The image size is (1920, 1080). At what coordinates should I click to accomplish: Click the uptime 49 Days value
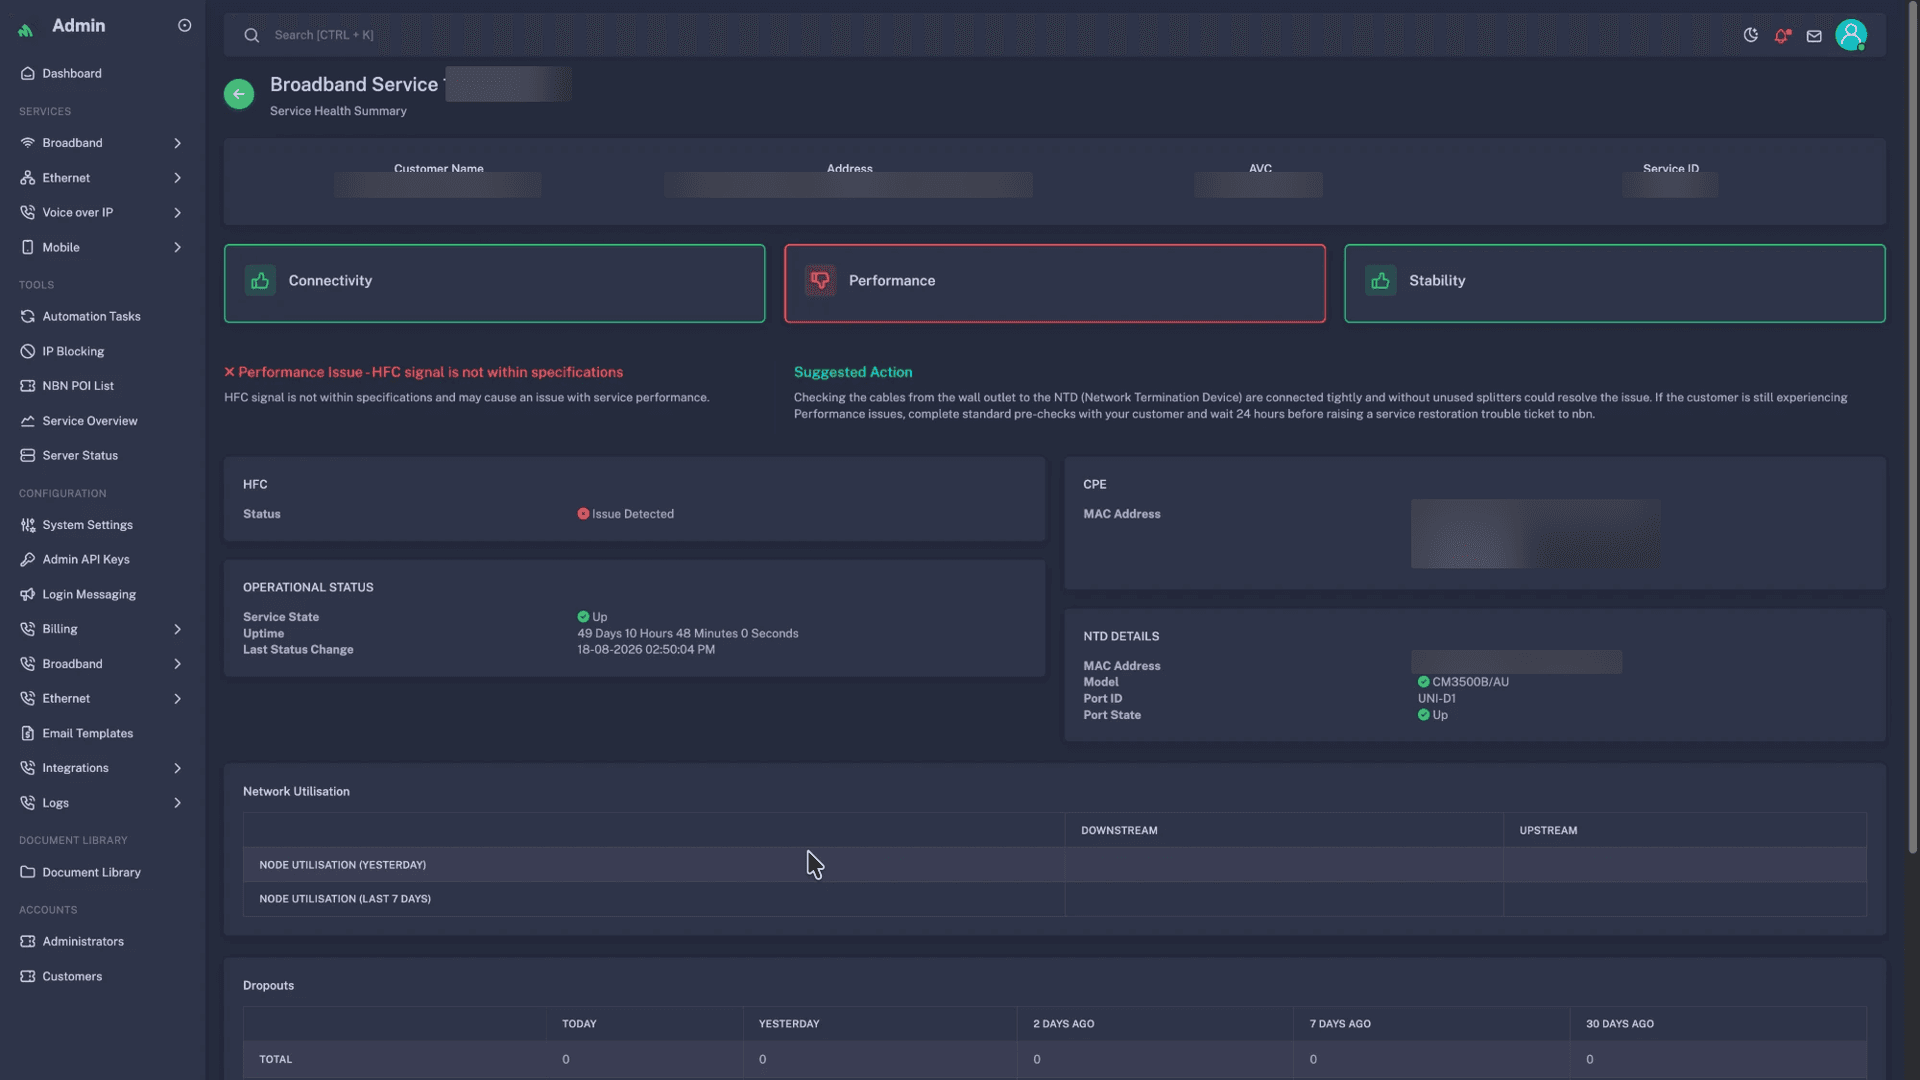687,634
